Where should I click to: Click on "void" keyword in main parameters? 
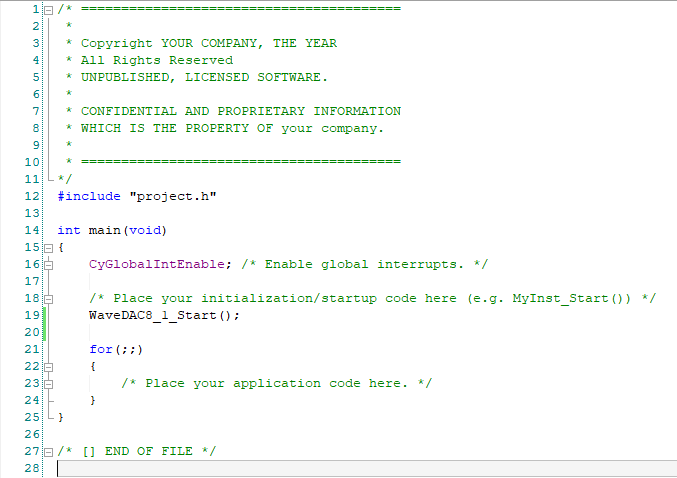(x=145, y=230)
